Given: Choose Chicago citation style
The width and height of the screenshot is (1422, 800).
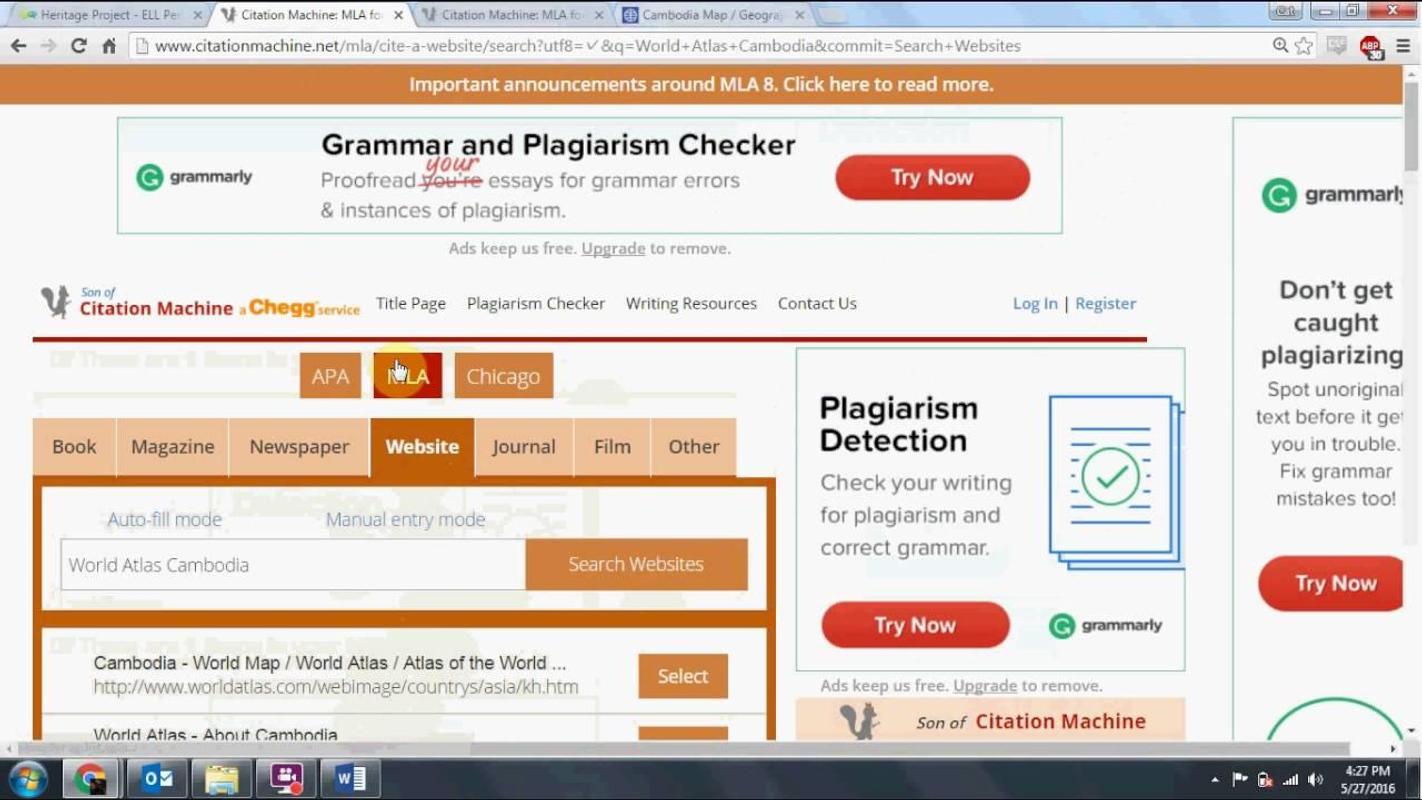Looking at the screenshot, I should tap(503, 376).
